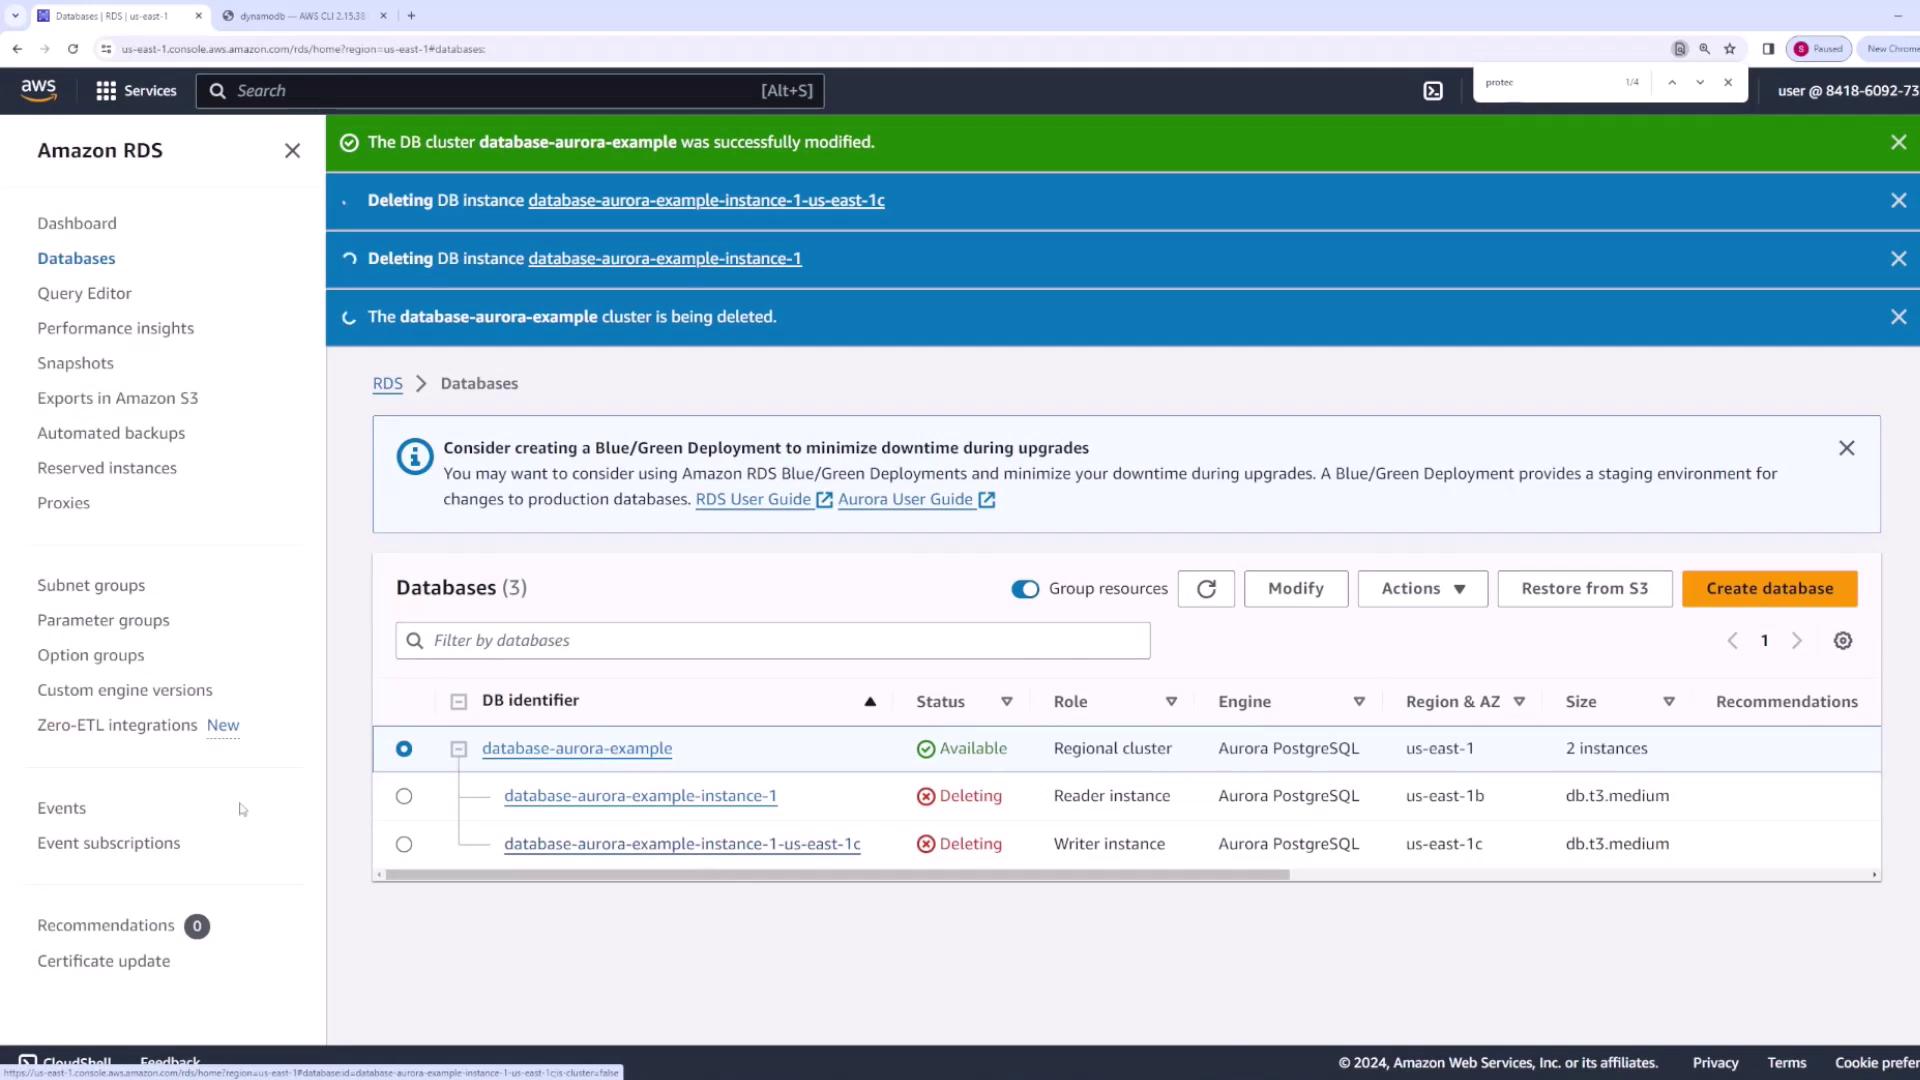The height and width of the screenshot is (1080, 1920).
Task: Close the dynamodb AWS CLI tab
Action: pyautogui.click(x=383, y=16)
